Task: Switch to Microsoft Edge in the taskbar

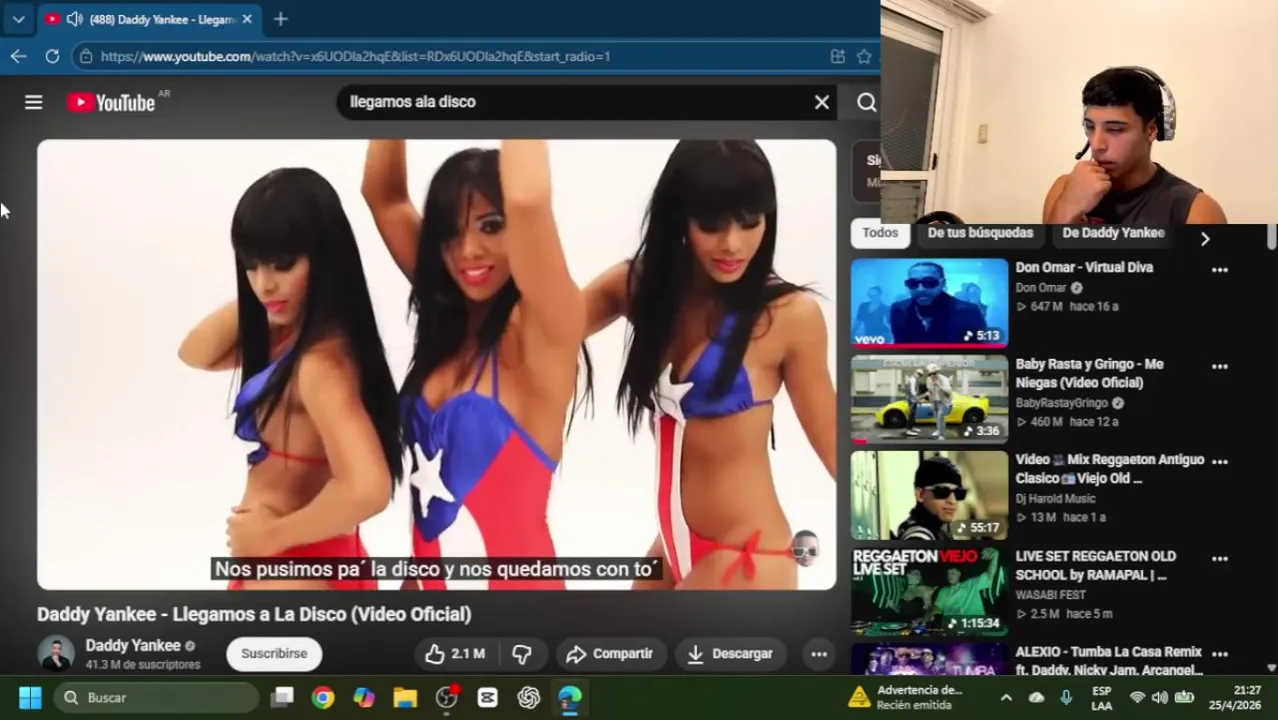Action: click(570, 697)
